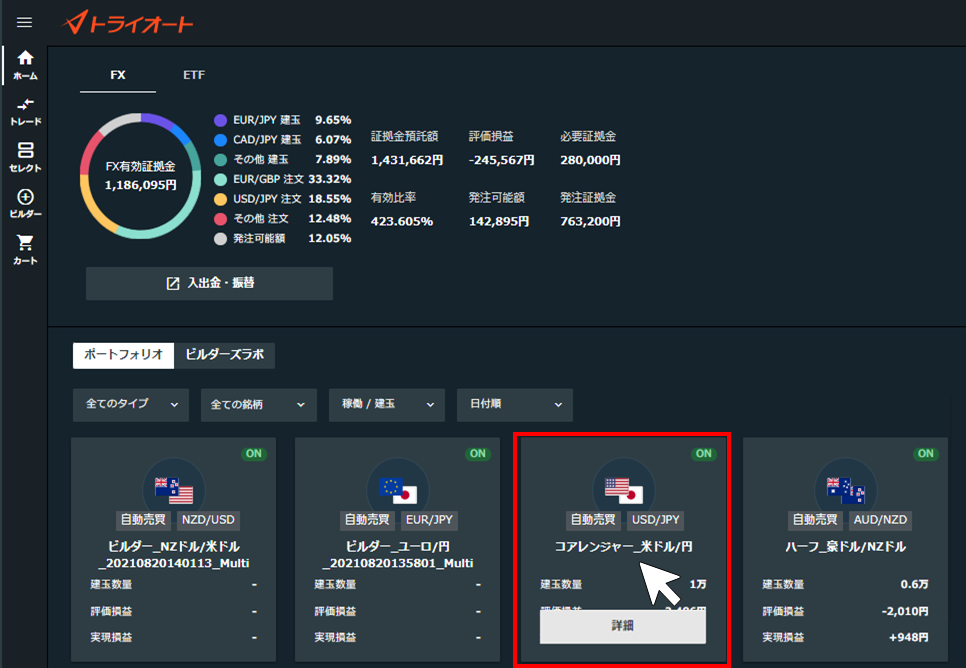Switch to the ETF tab
Screen dimensions: 966x668
[x=193, y=75]
